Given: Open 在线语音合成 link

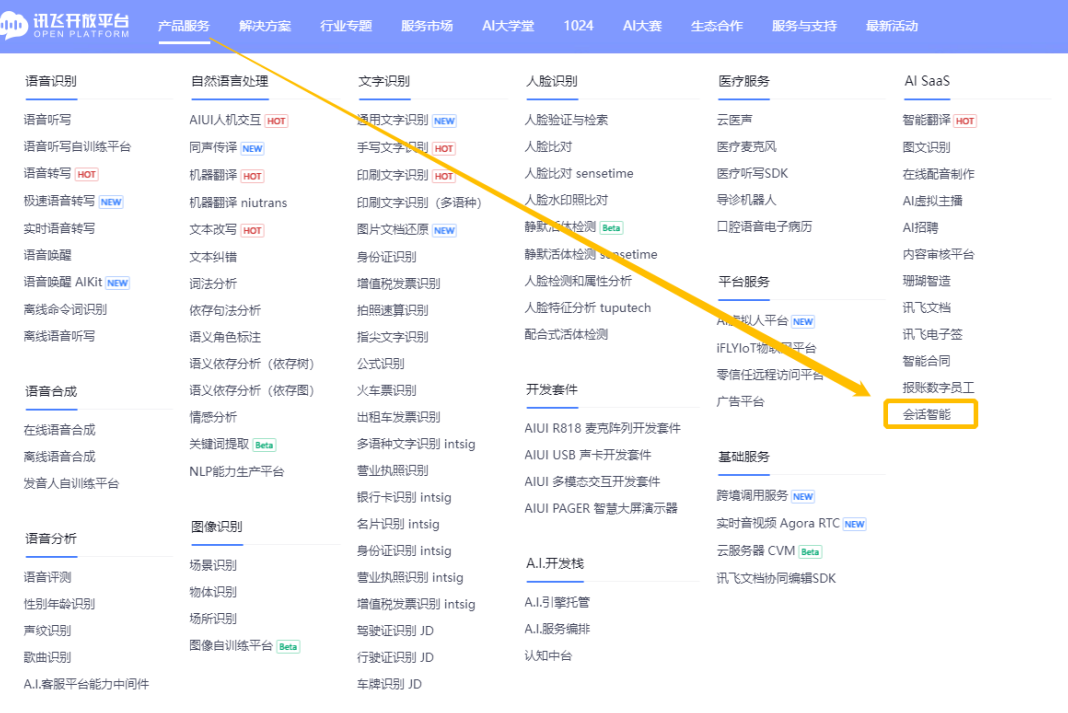Looking at the screenshot, I should (60, 430).
